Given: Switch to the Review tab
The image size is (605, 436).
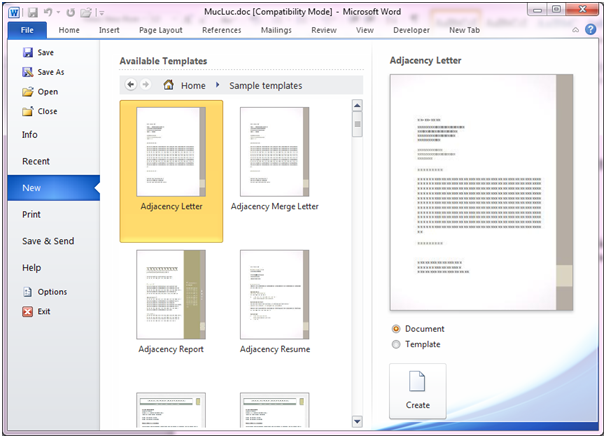Looking at the screenshot, I should (x=324, y=30).
